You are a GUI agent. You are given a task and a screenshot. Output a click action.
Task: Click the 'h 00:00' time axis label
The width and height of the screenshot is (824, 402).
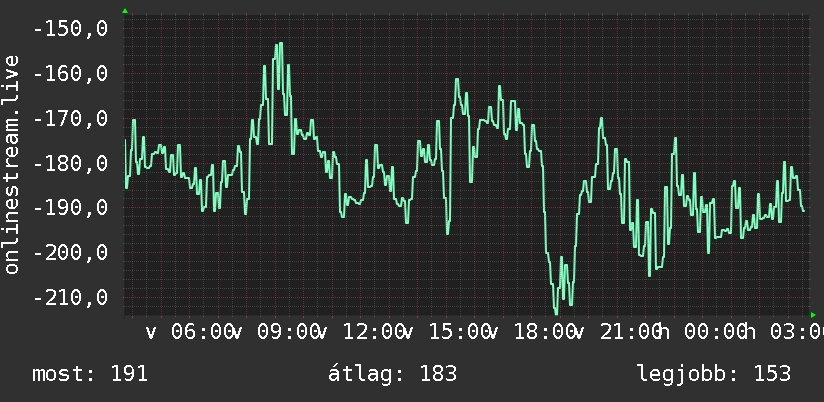[x=704, y=332]
